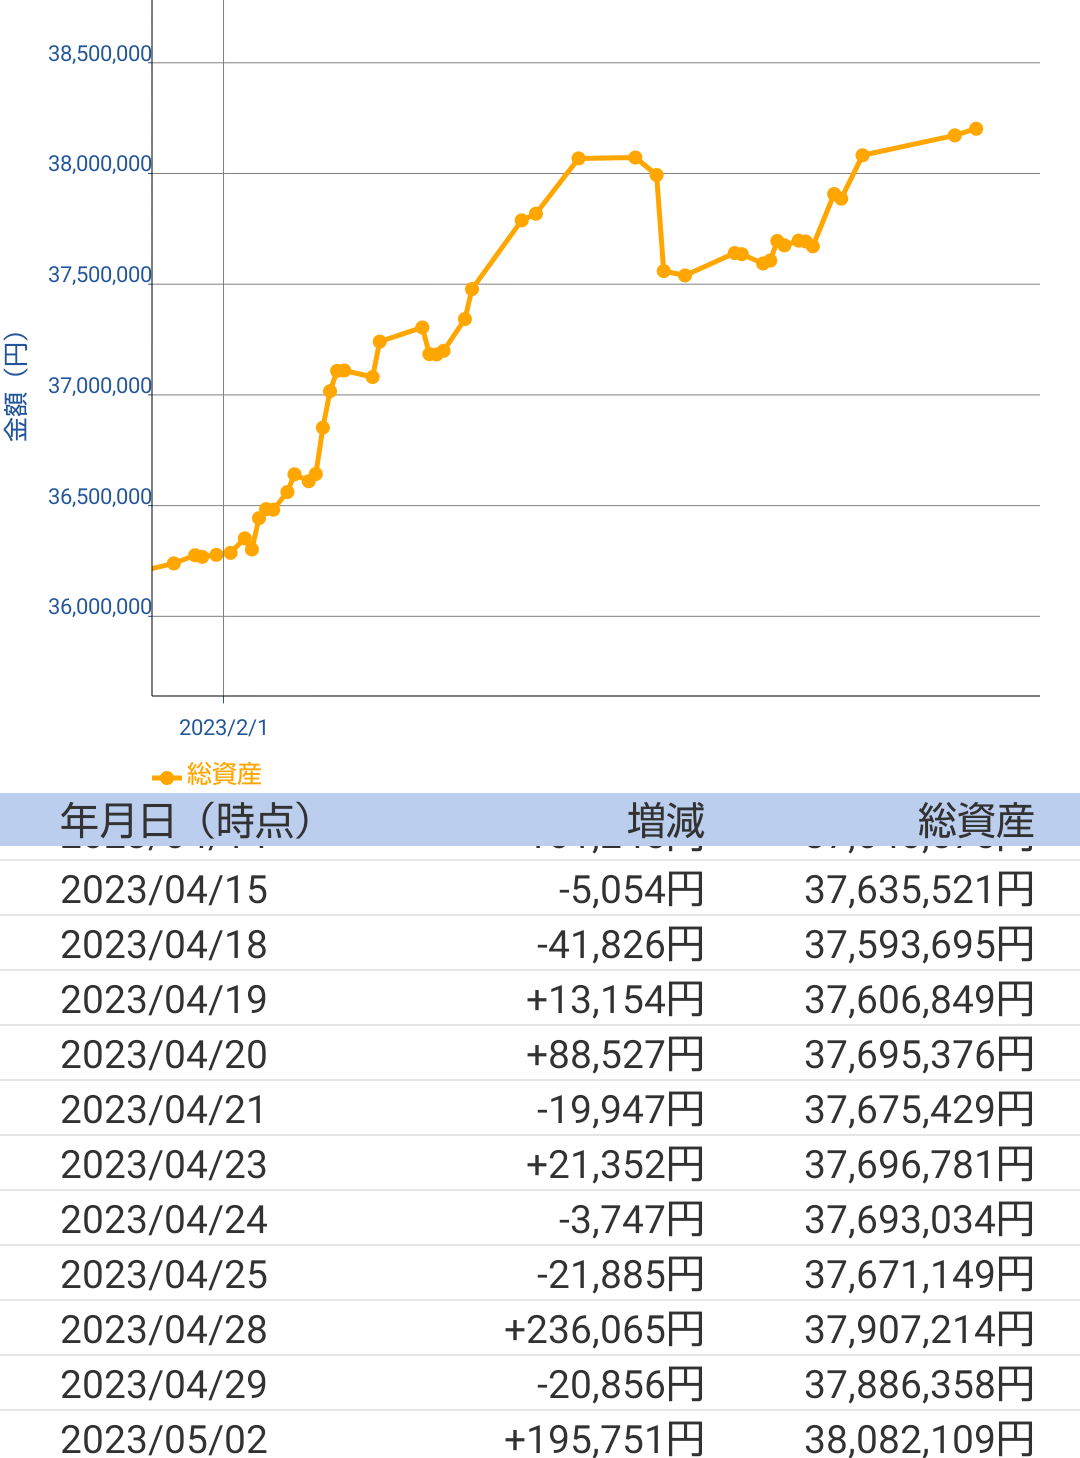Image resolution: width=1080 pixels, height=1458 pixels.
Task: Click the vertical axis title 金額（円）
Action: 16,387
